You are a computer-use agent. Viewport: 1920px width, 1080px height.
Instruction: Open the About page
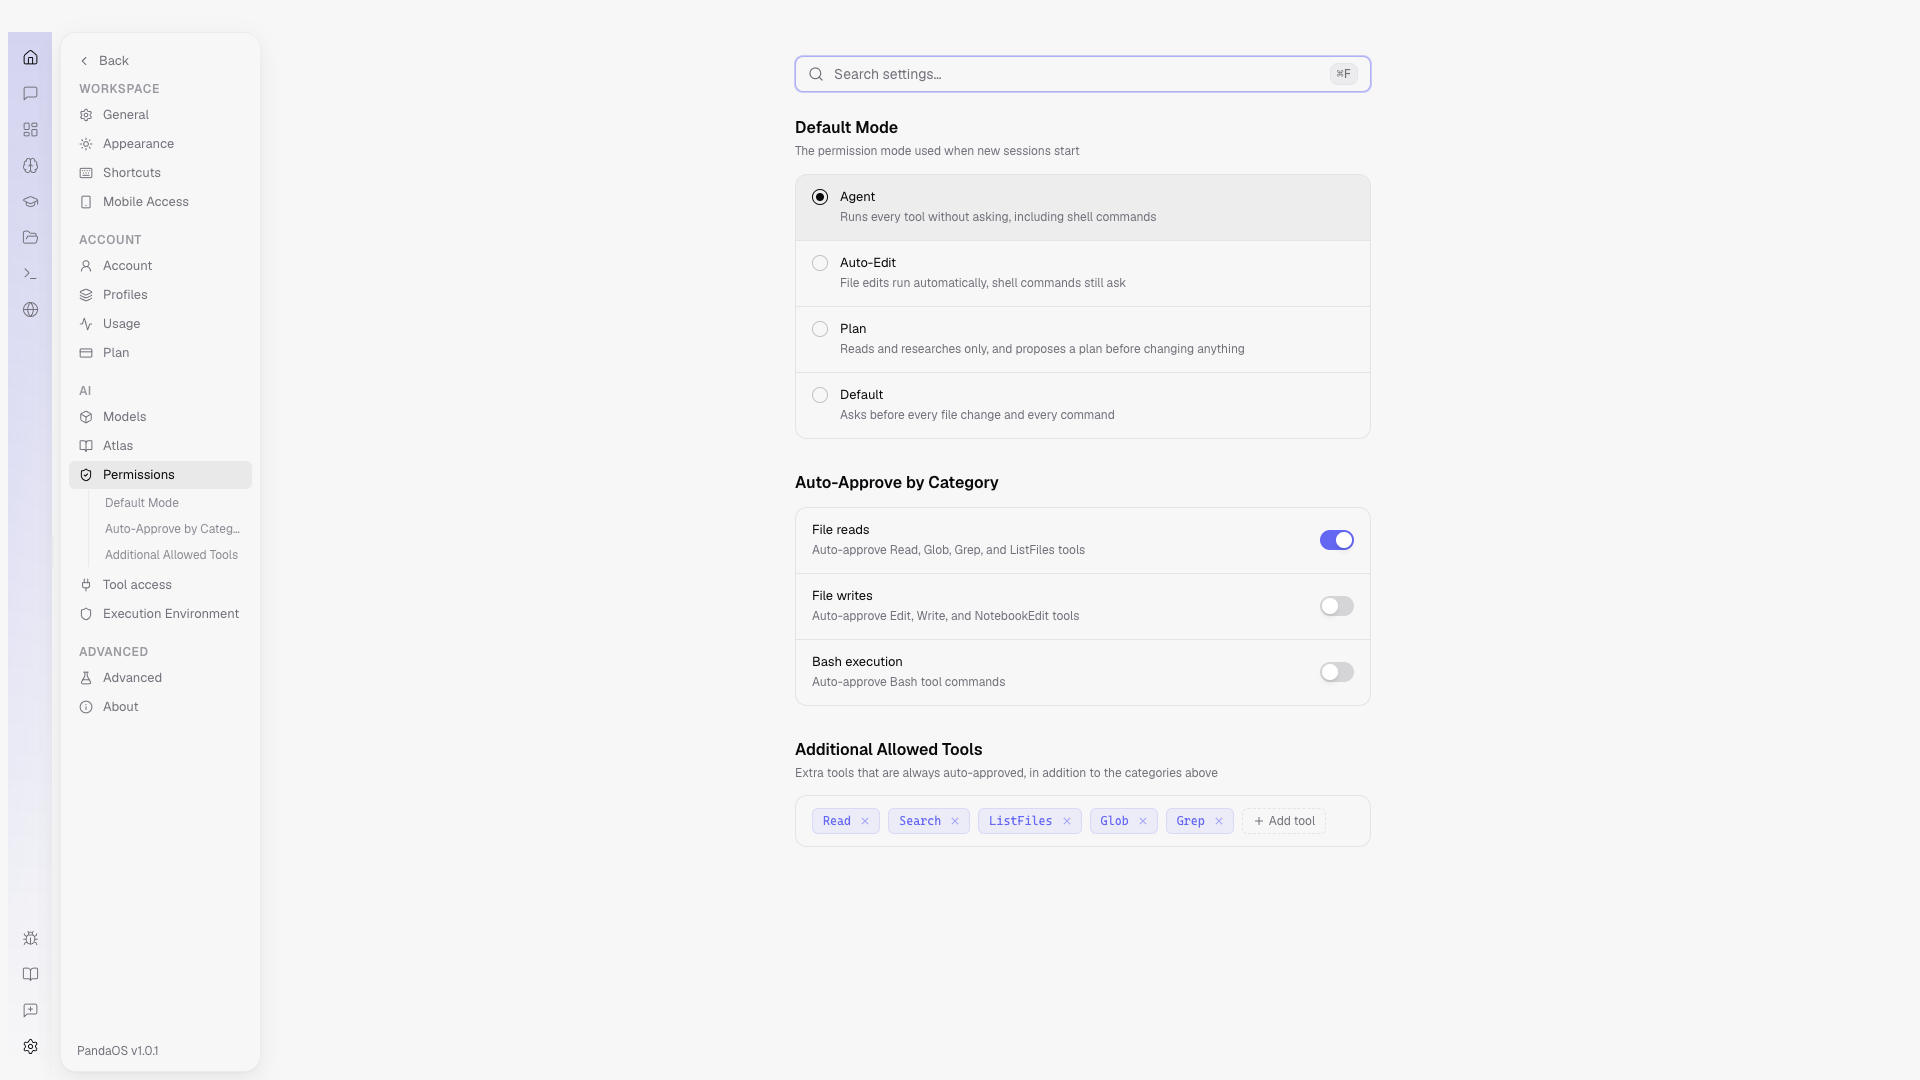coord(160,707)
